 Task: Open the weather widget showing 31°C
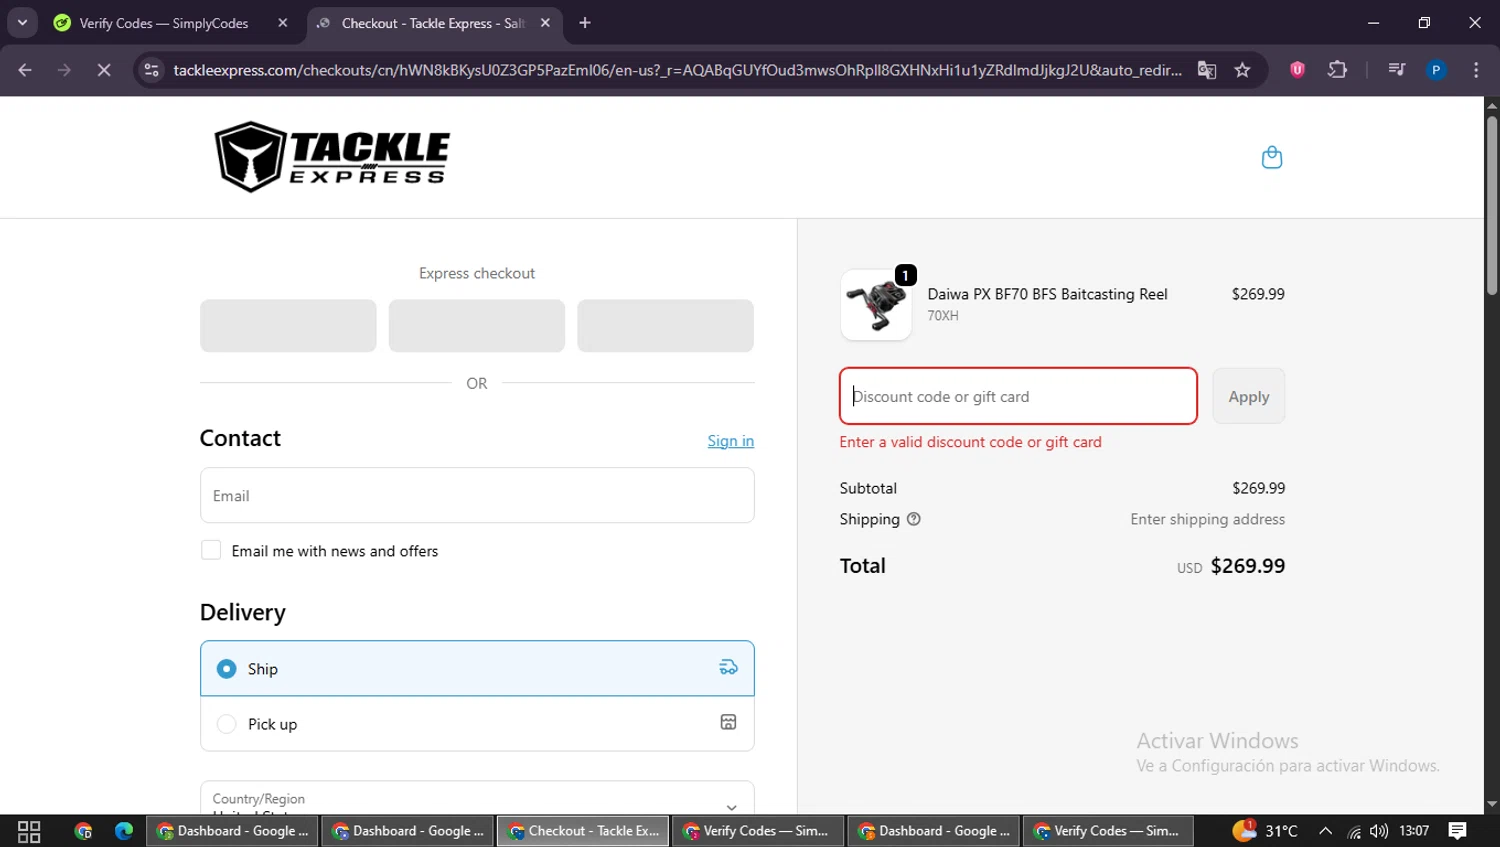tap(1265, 831)
